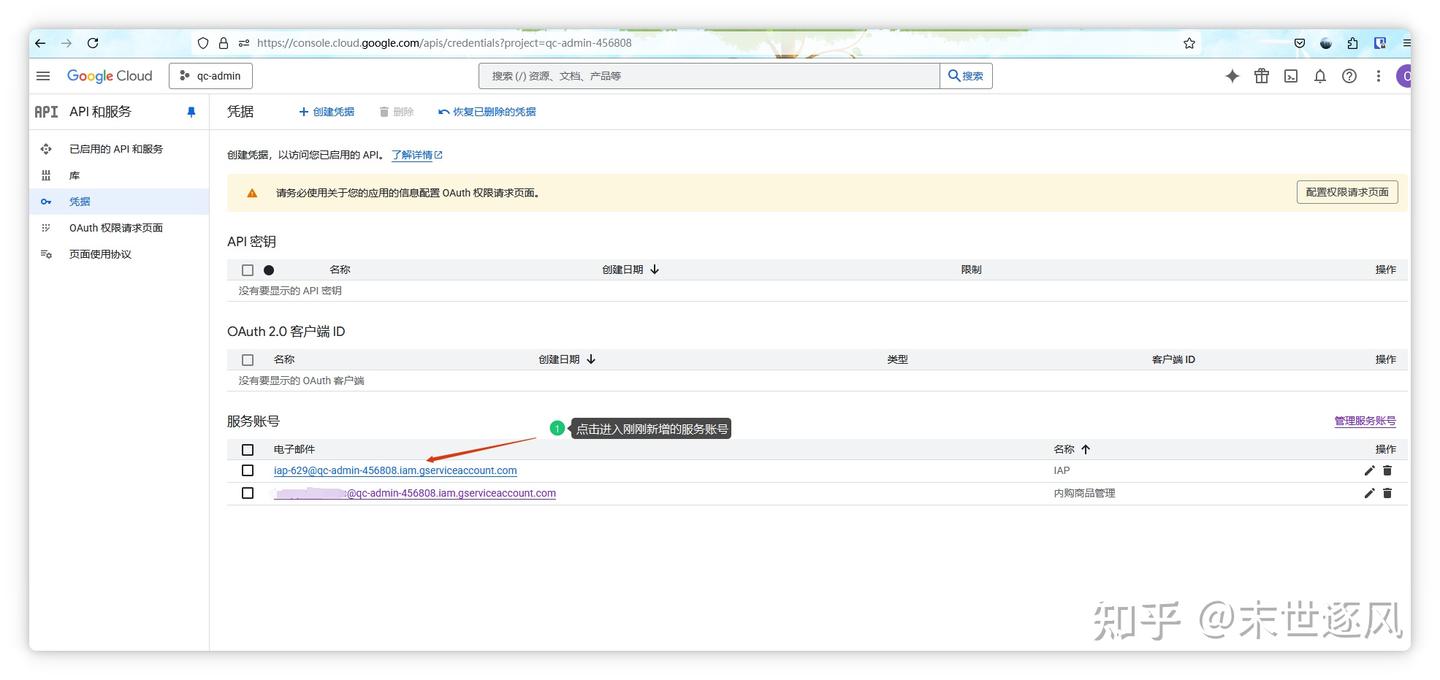Open the Cloud Shell terminal icon
The image size is (1440, 680).
[1290, 75]
